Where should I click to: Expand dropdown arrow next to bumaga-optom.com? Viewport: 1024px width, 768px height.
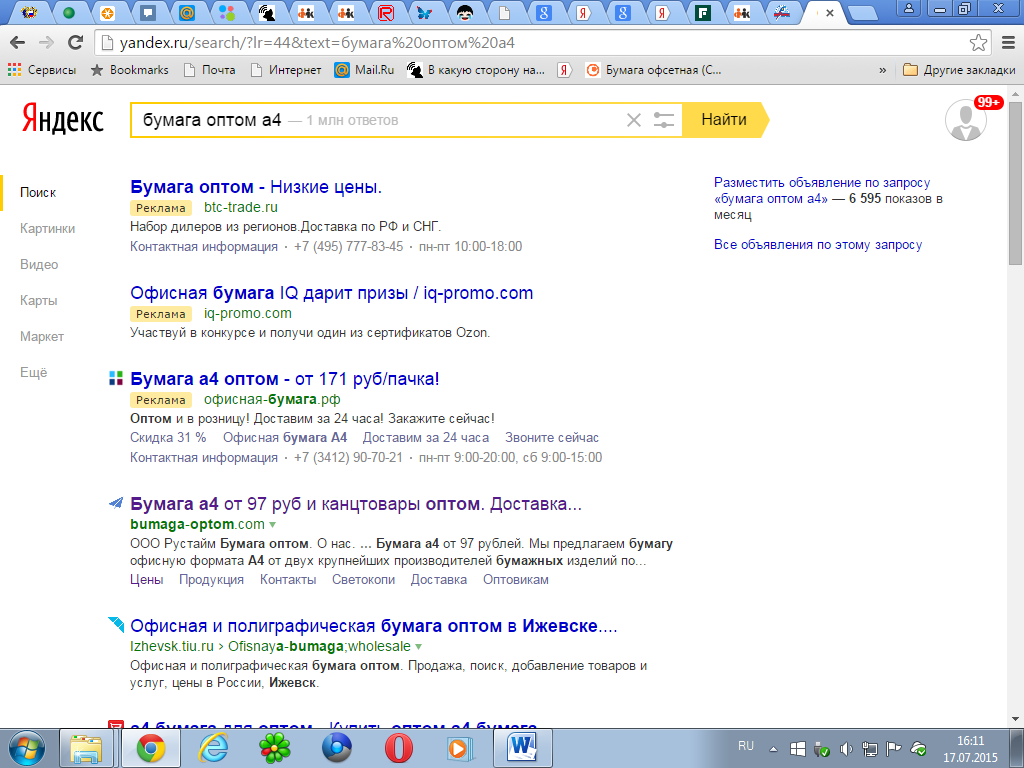272,525
